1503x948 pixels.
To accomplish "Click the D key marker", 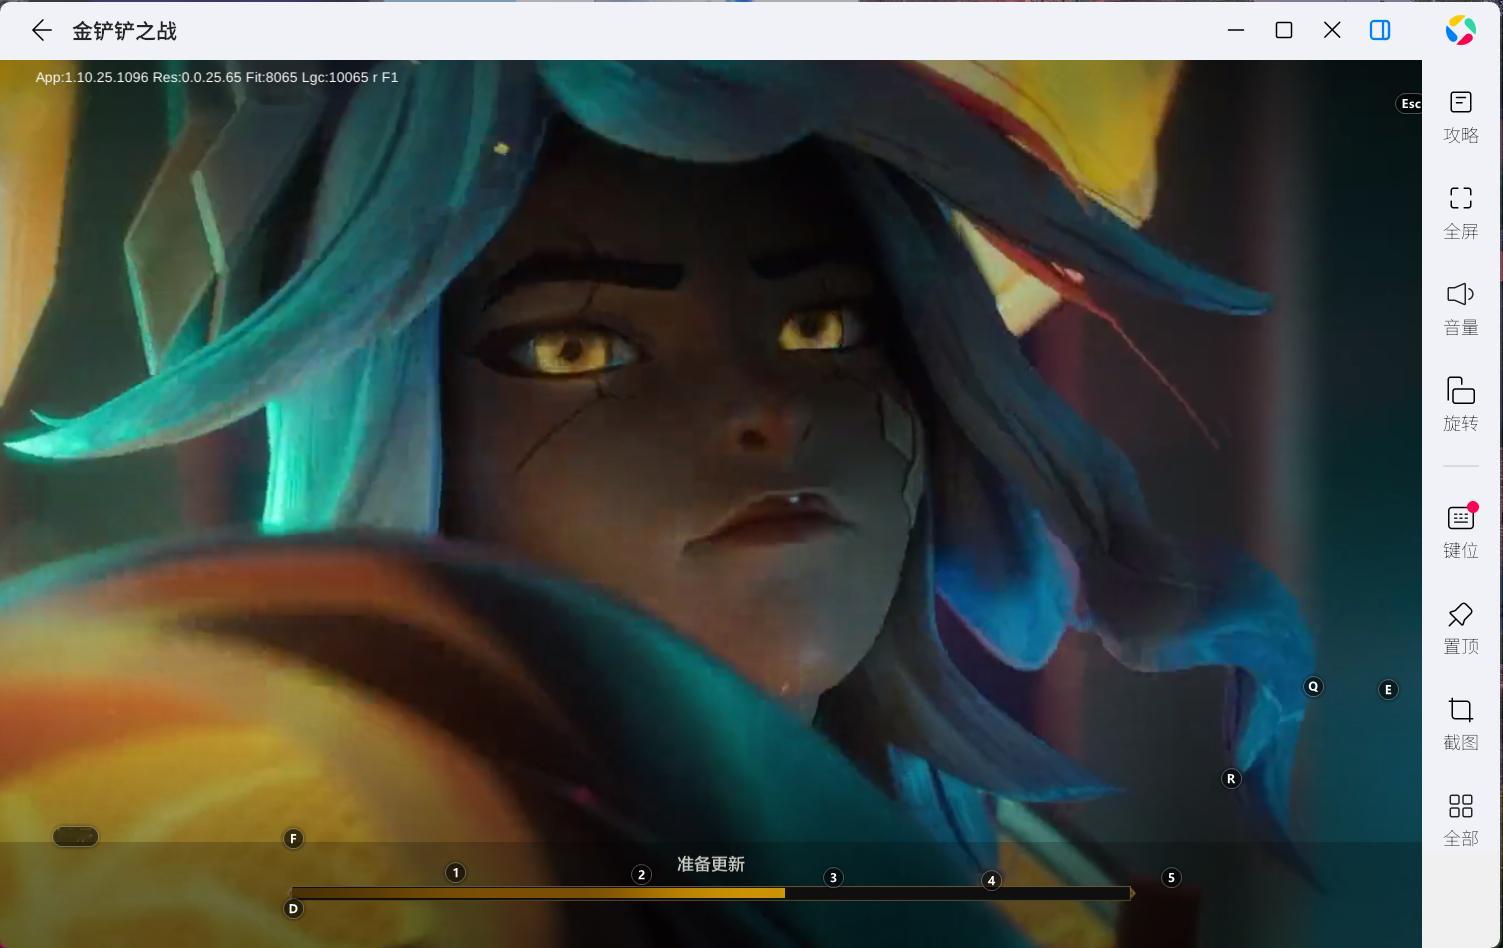I will (293, 908).
